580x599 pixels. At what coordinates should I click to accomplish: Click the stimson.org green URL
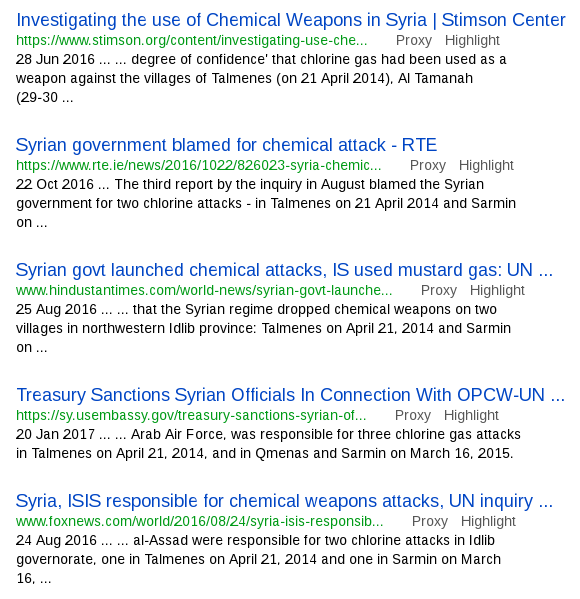[x=192, y=40]
